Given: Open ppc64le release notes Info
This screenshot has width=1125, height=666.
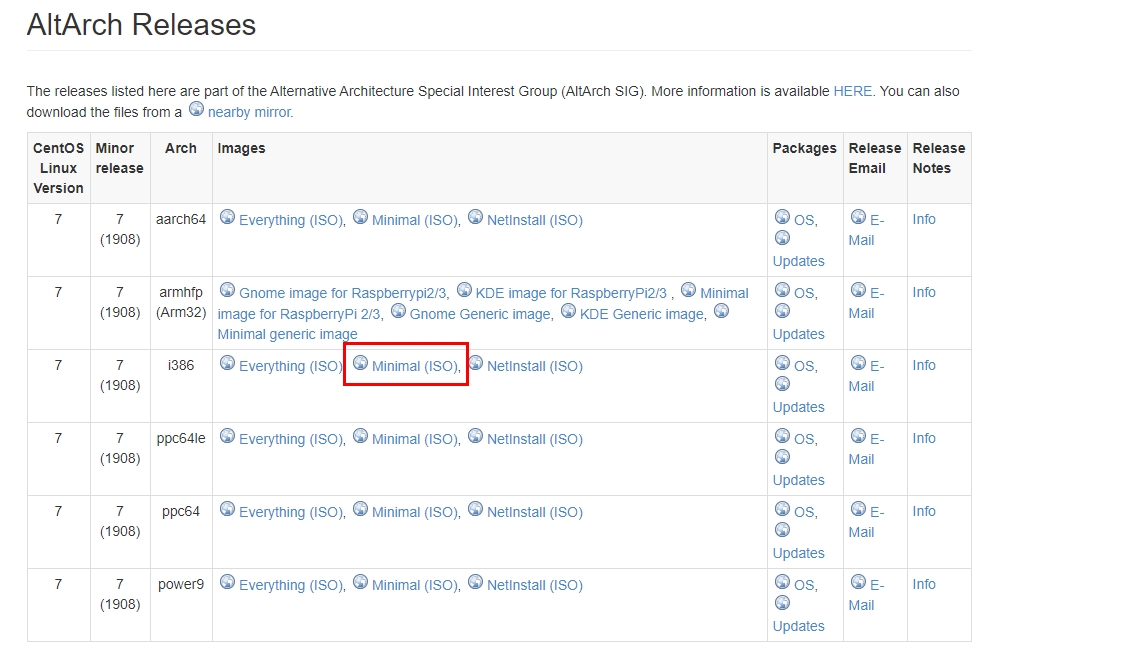Looking at the screenshot, I should coord(924,438).
